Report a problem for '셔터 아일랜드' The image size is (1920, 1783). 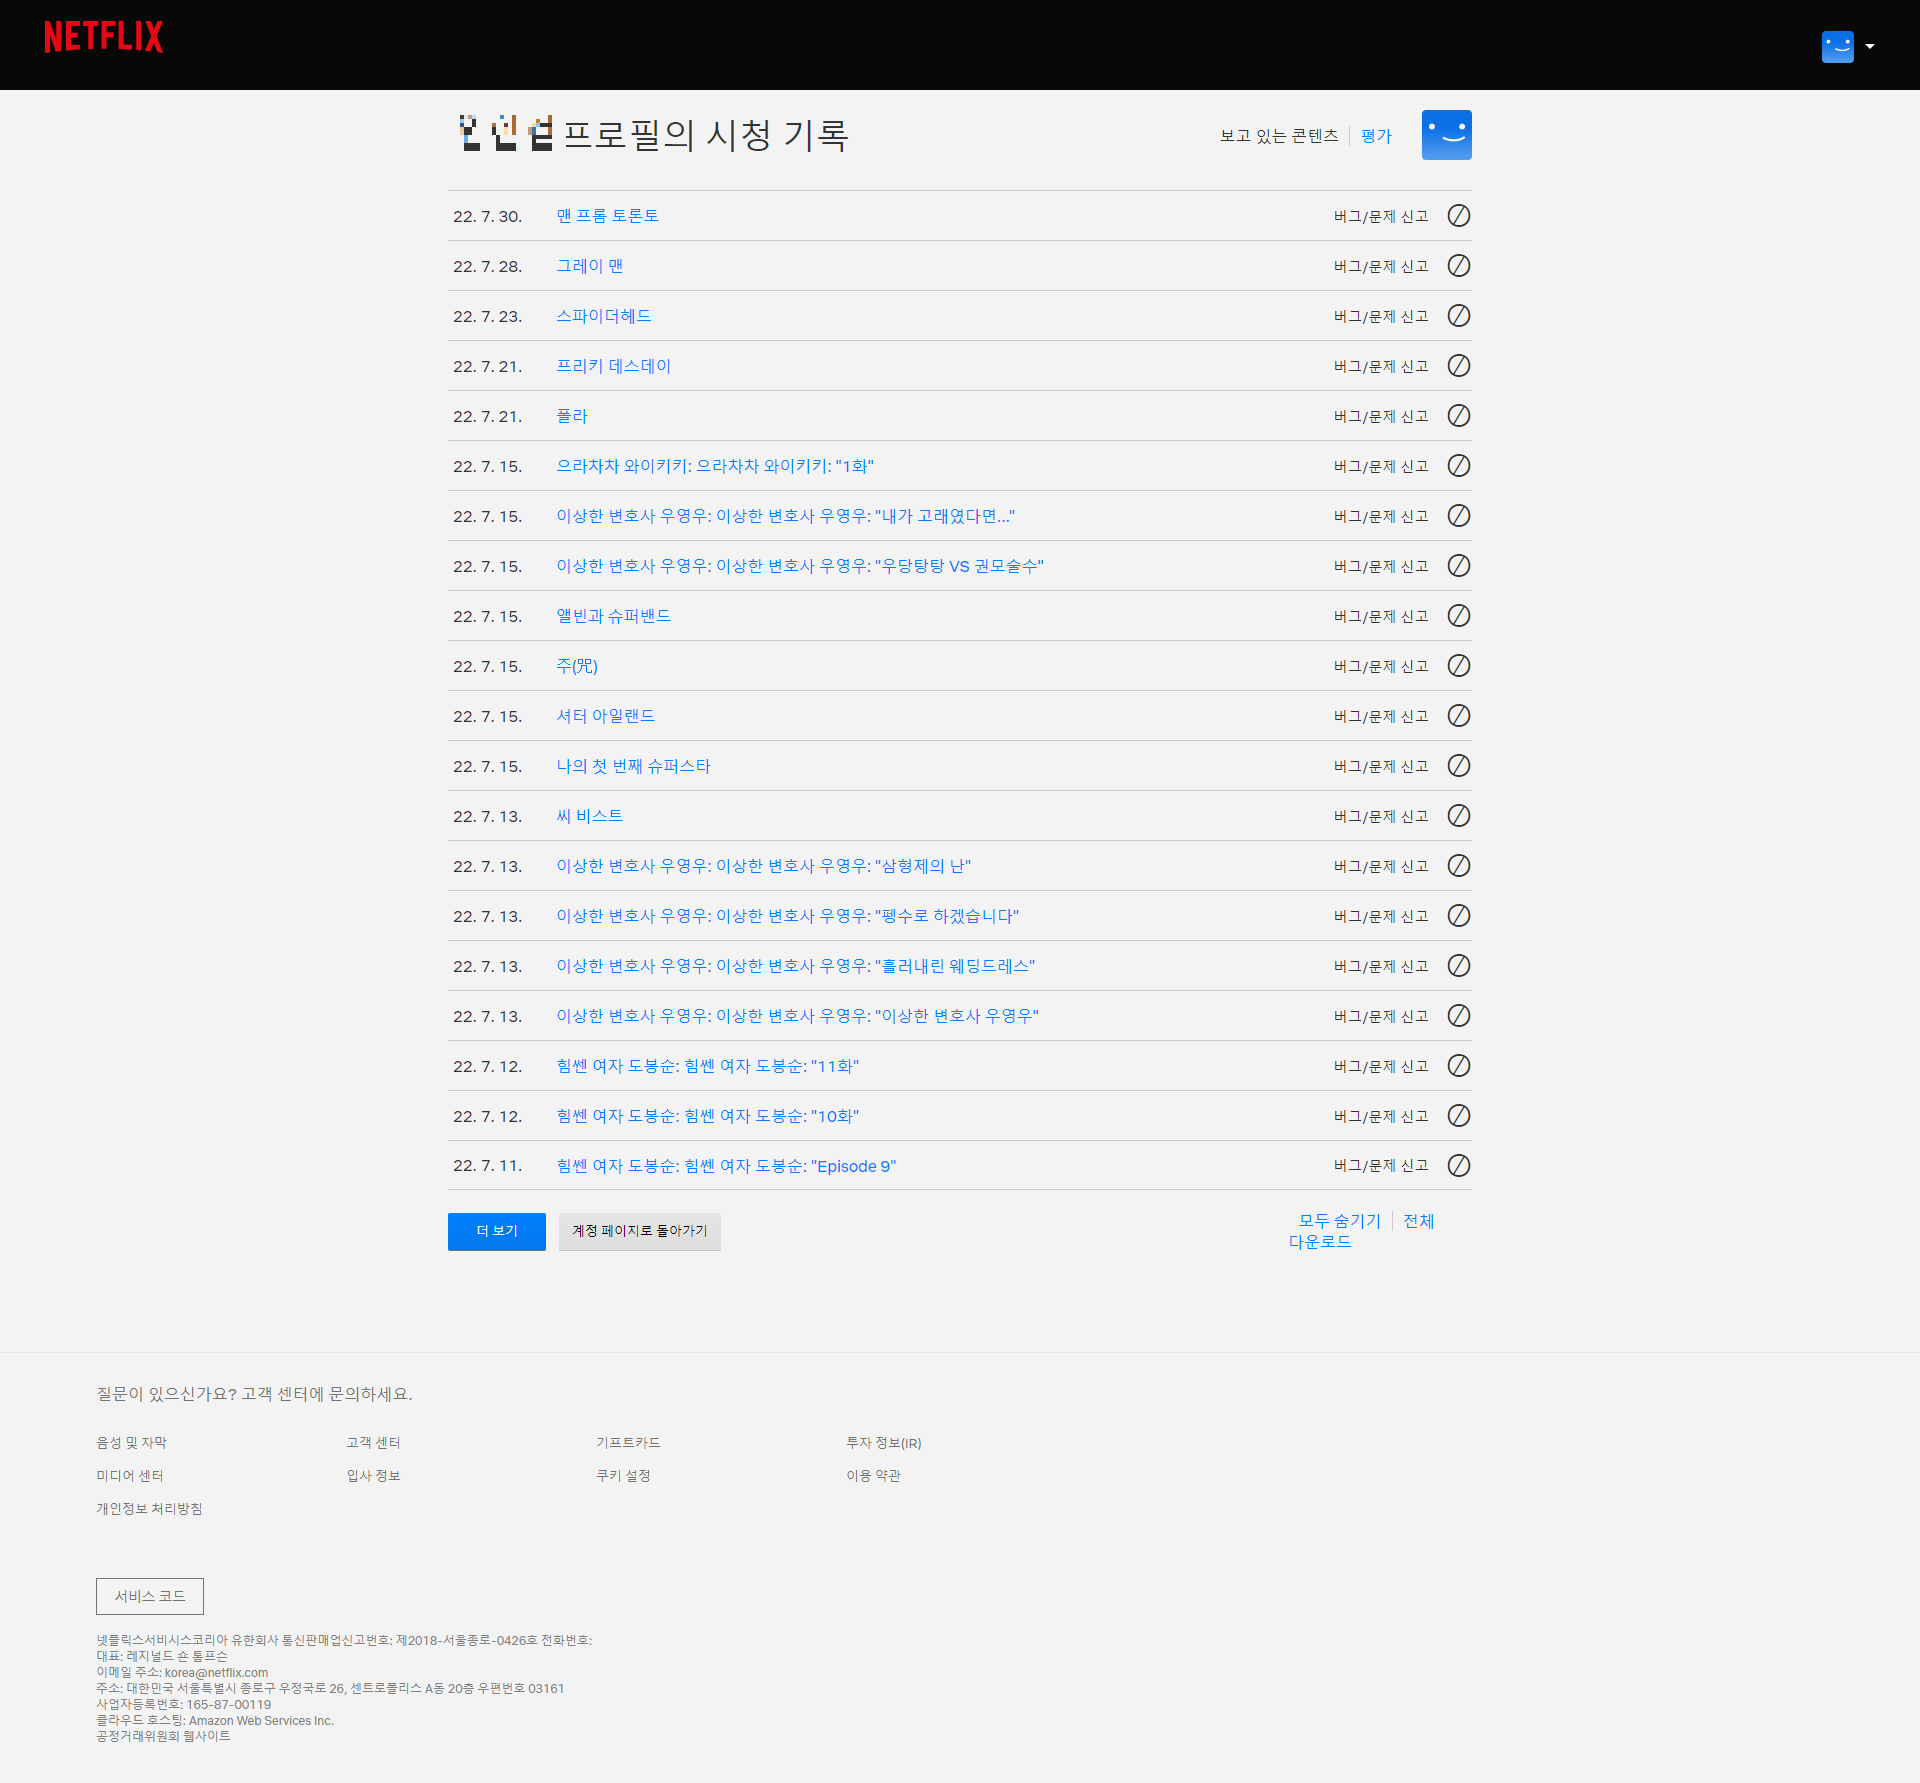[x=1380, y=716]
